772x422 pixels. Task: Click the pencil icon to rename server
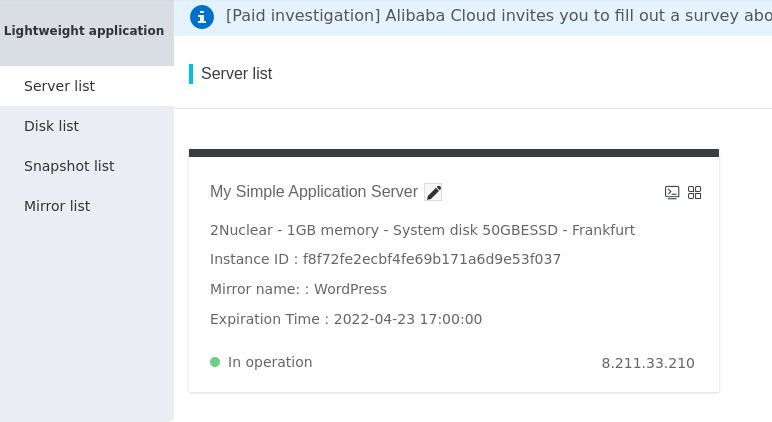(433, 192)
